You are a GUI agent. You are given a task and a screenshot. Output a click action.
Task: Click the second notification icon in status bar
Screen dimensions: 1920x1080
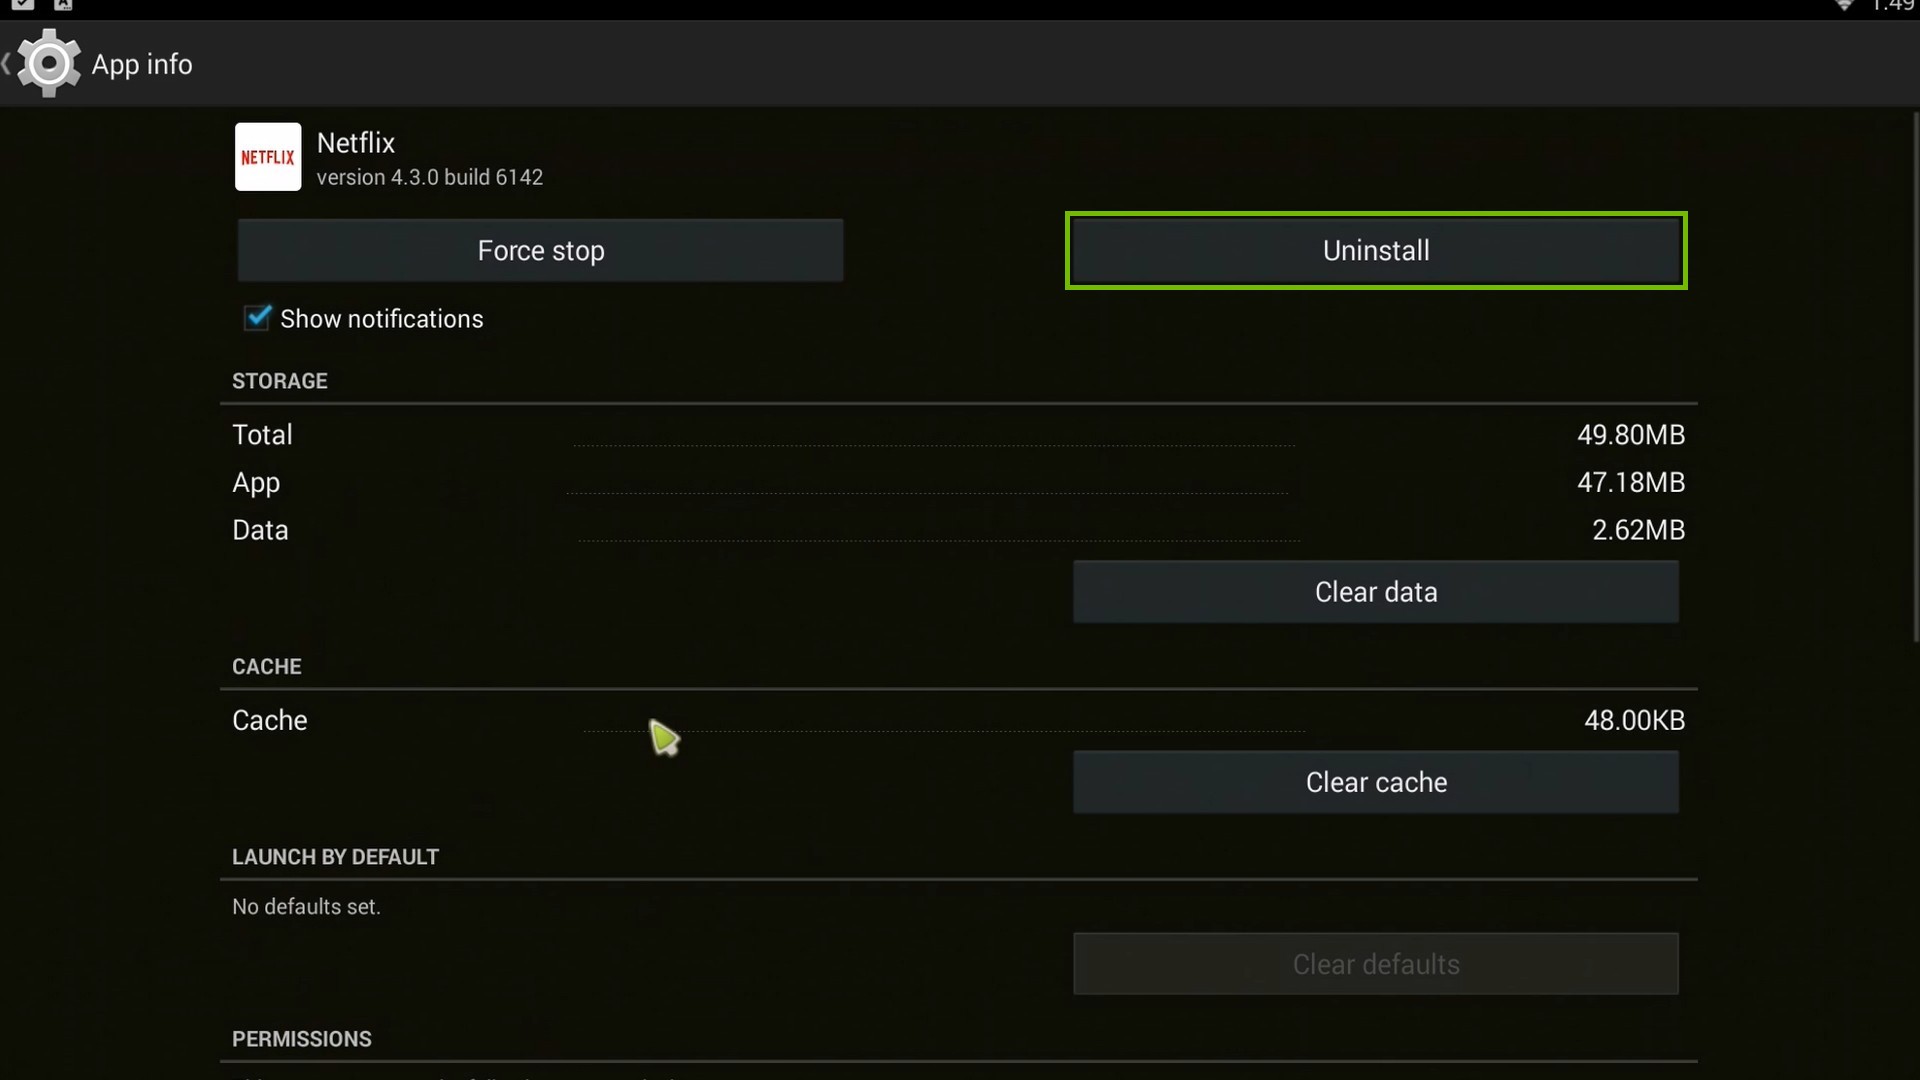tap(62, 5)
